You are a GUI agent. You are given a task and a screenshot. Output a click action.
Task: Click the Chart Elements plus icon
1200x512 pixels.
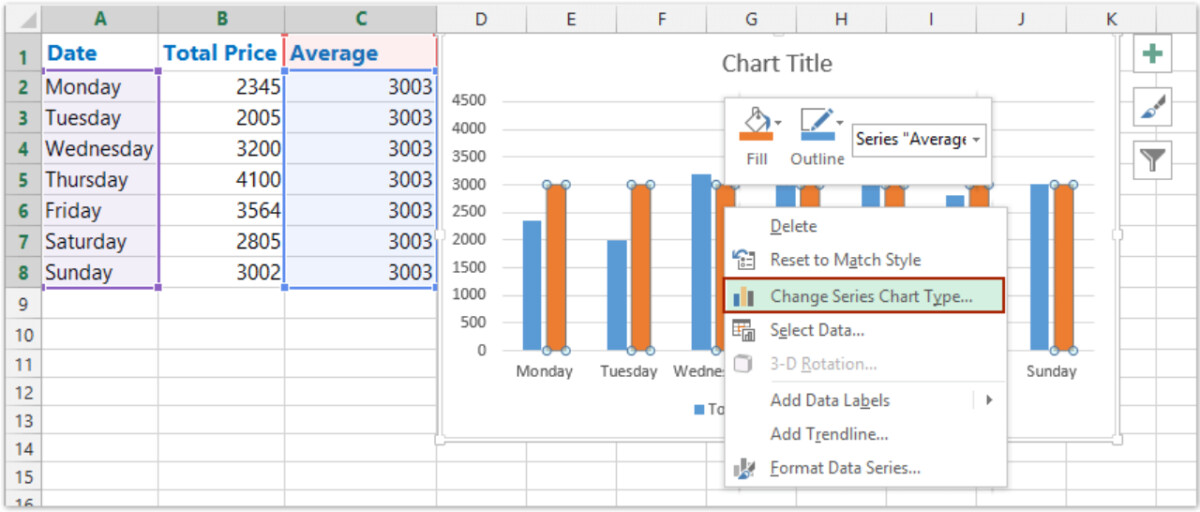[1152, 53]
